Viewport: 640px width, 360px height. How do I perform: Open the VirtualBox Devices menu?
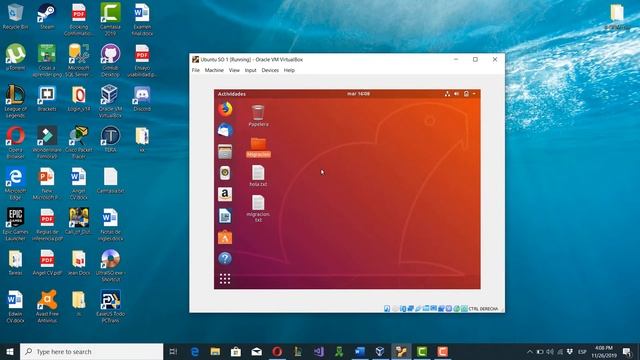[x=270, y=70]
